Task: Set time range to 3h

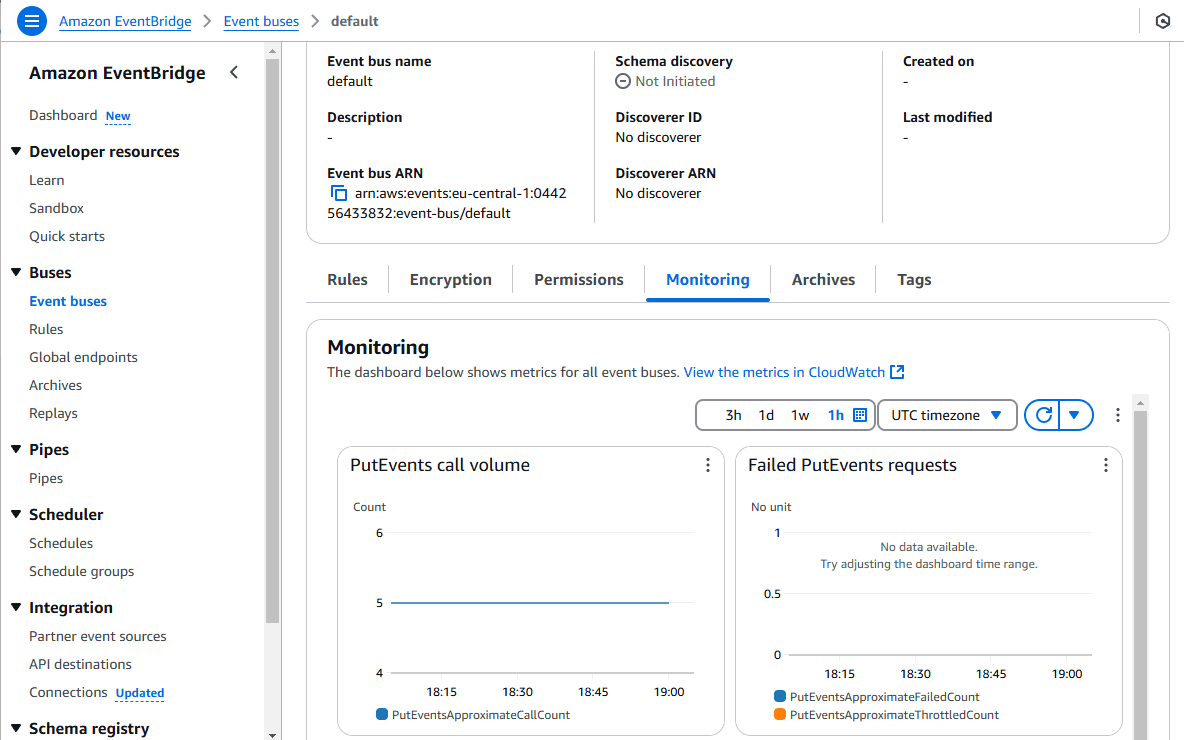Action: (733, 415)
